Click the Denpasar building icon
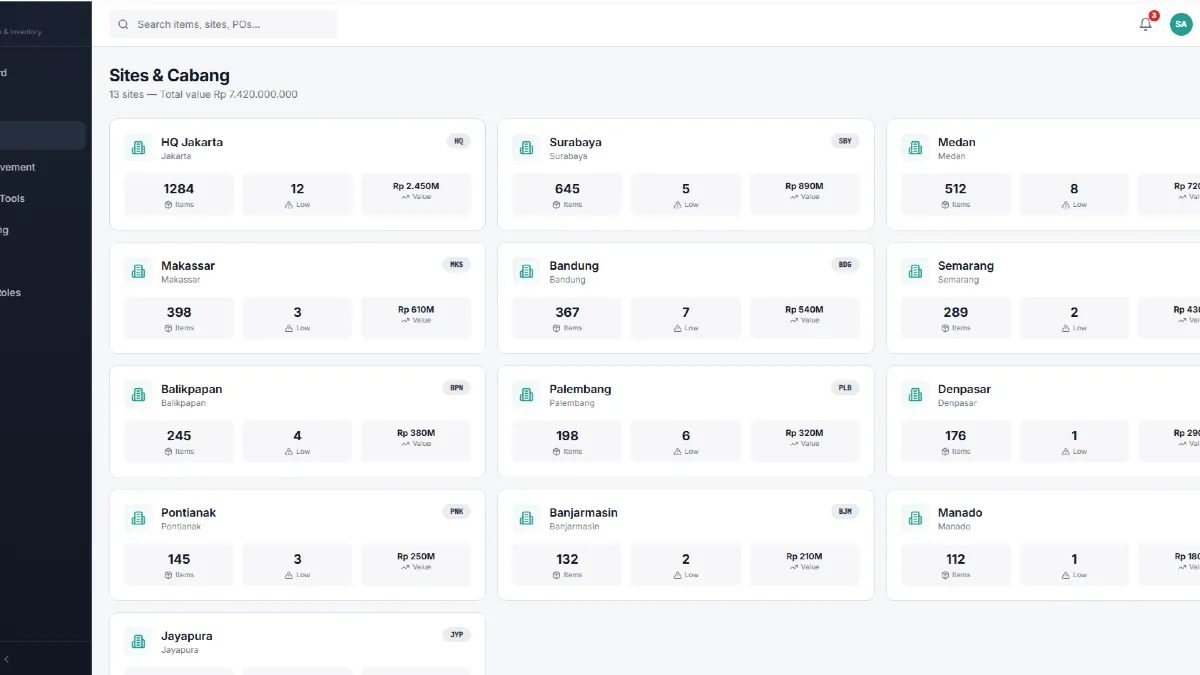The image size is (1200, 675). 915,395
